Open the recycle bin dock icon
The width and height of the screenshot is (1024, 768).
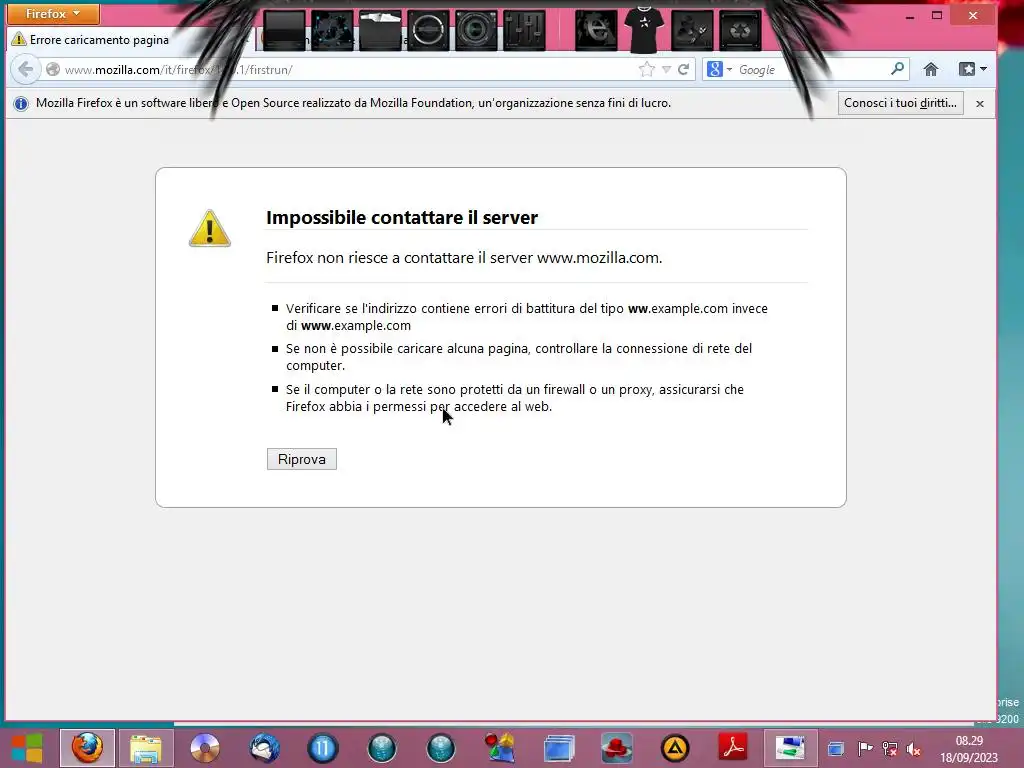740,30
